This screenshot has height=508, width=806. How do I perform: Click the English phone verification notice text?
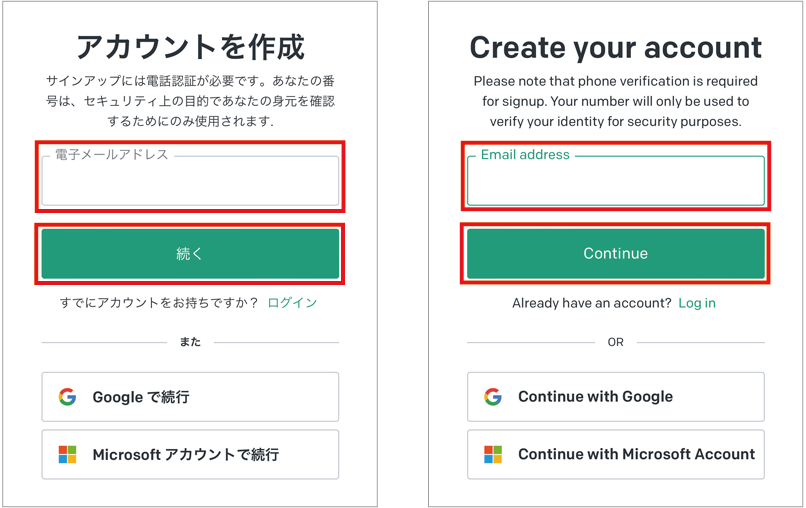point(616,101)
